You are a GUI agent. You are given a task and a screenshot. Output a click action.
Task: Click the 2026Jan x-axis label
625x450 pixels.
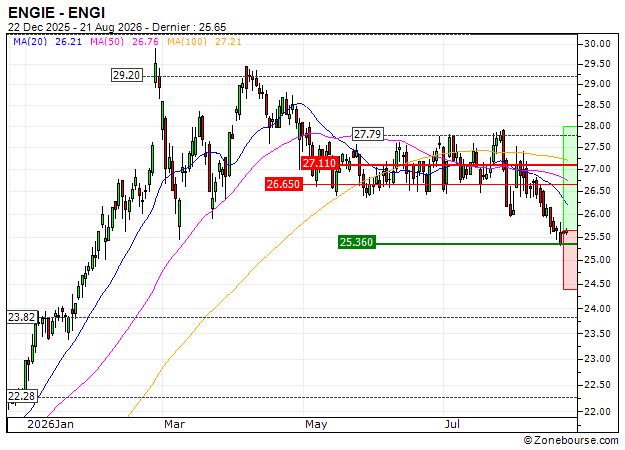(50, 424)
